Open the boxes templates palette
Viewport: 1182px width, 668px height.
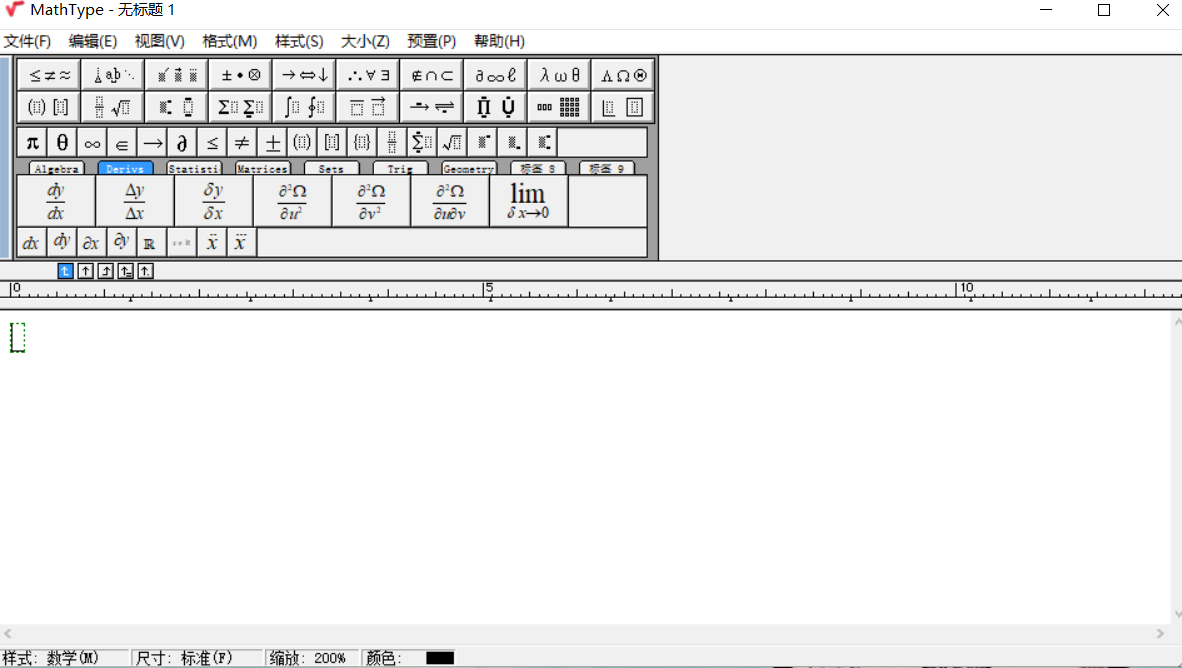tap(623, 107)
